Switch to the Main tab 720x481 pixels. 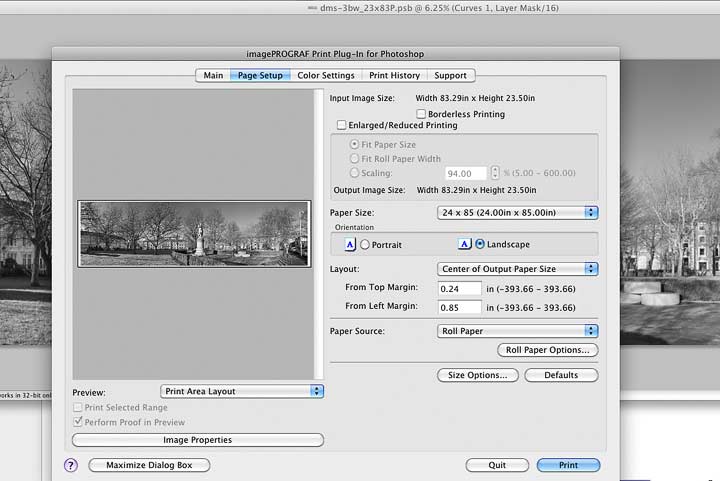tap(213, 75)
